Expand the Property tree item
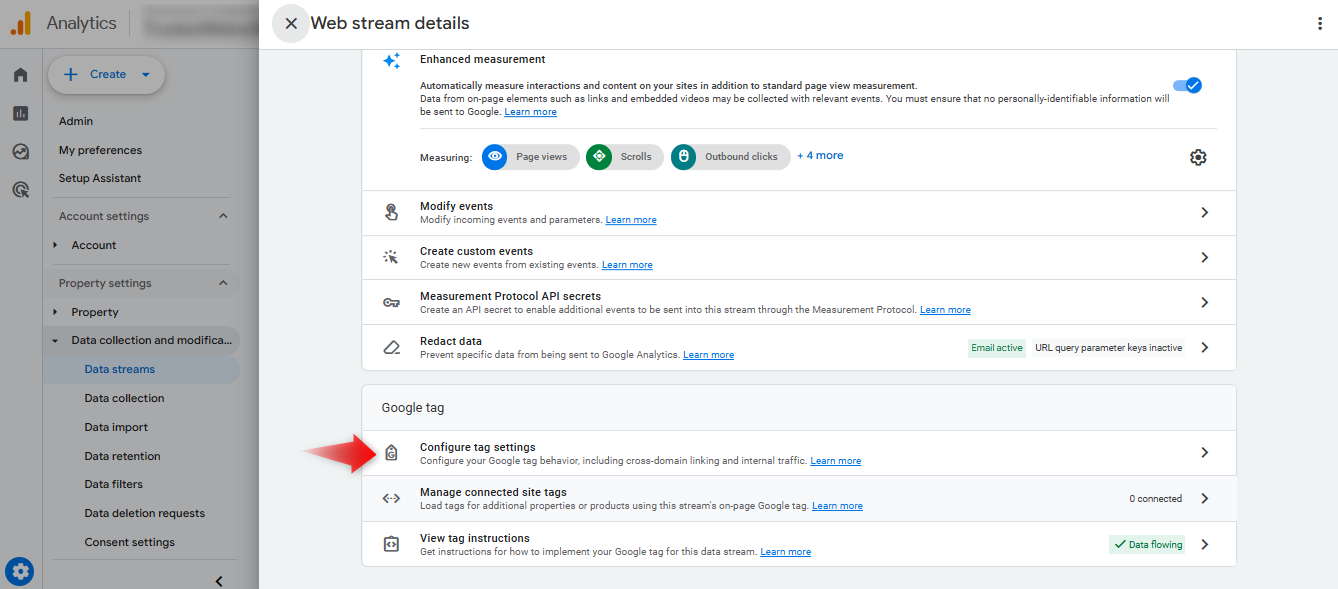 tap(56, 312)
